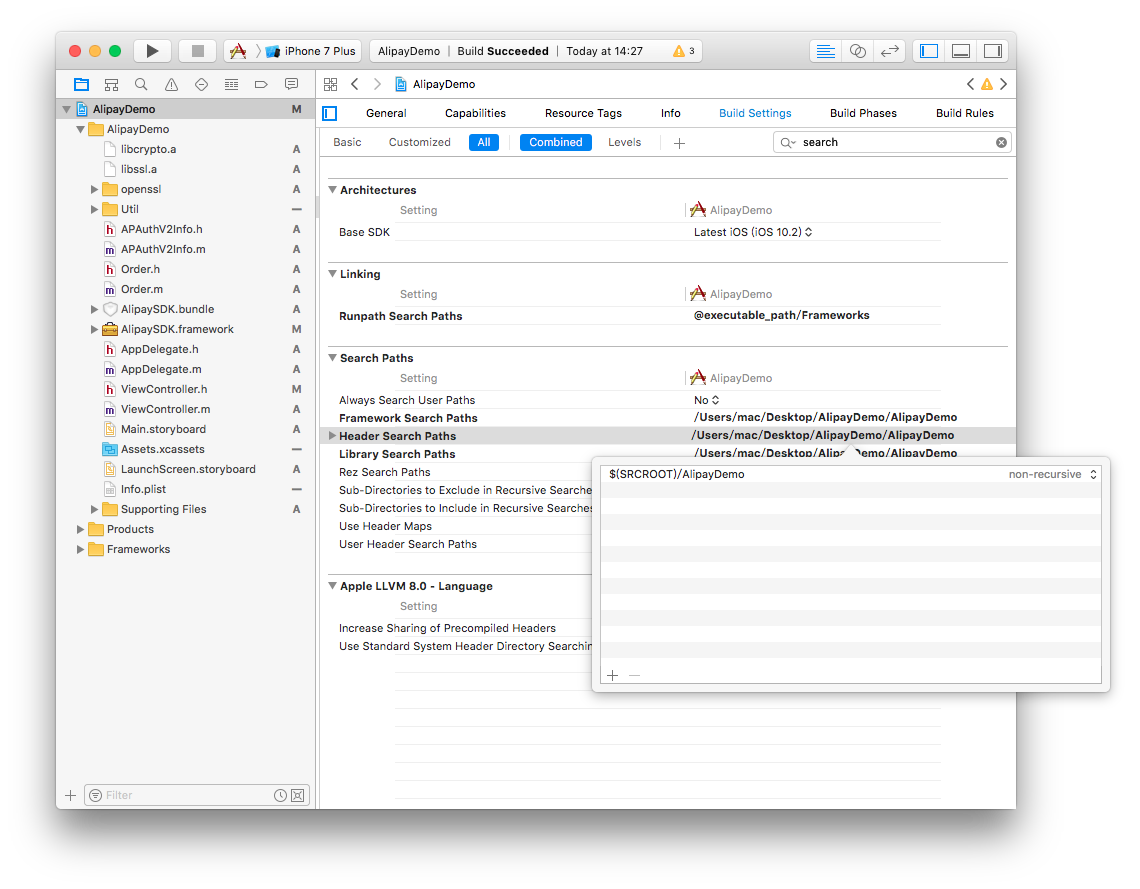The height and width of the screenshot is (889, 1140).
Task: Open the non-recursive dropdown for SRCROOT path
Action: (1052, 474)
